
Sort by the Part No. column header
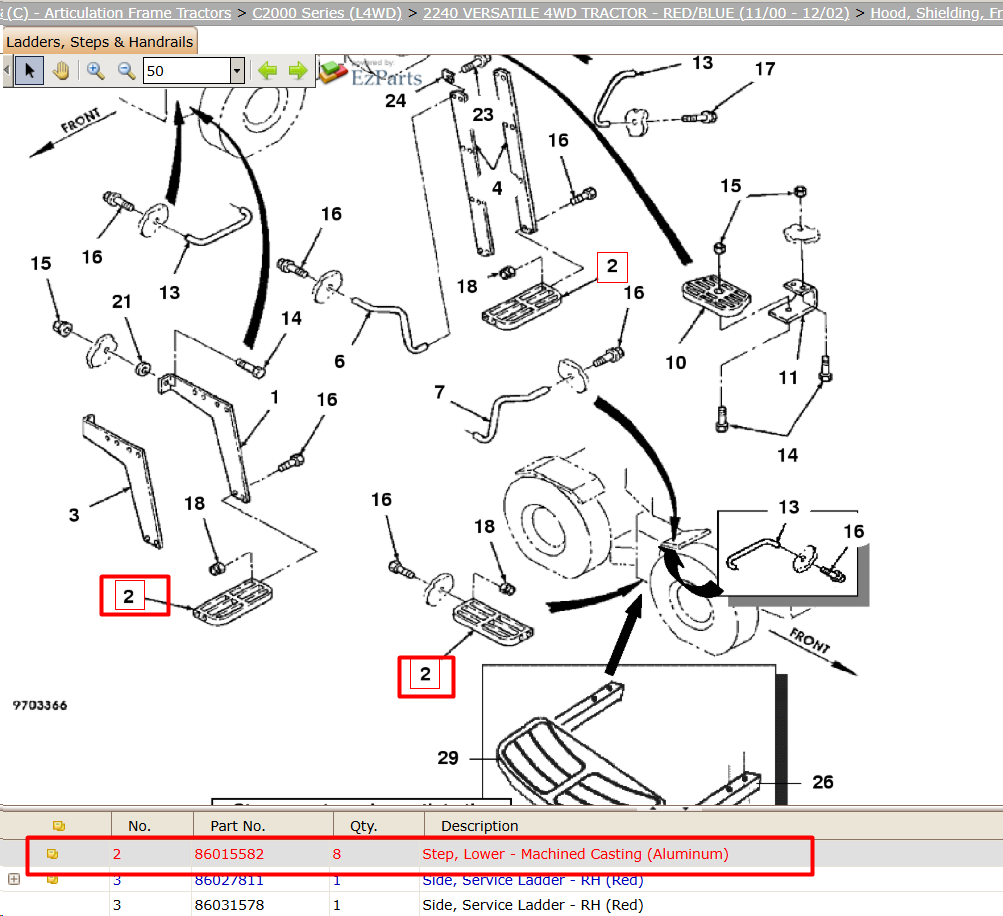pyautogui.click(x=237, y=826)
